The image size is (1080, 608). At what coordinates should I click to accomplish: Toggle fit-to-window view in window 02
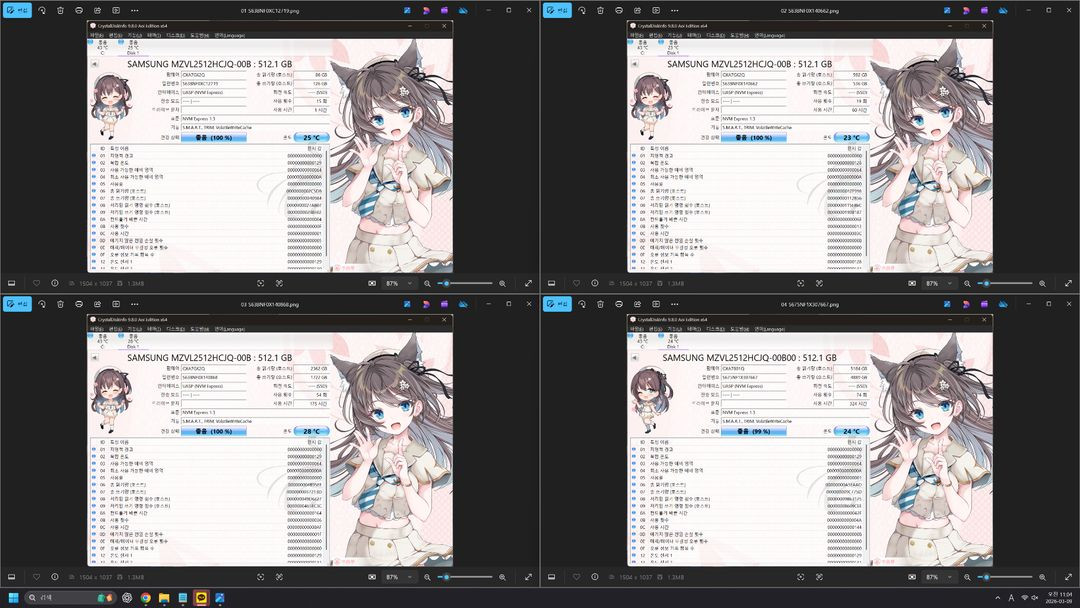(x=802, y=283)
